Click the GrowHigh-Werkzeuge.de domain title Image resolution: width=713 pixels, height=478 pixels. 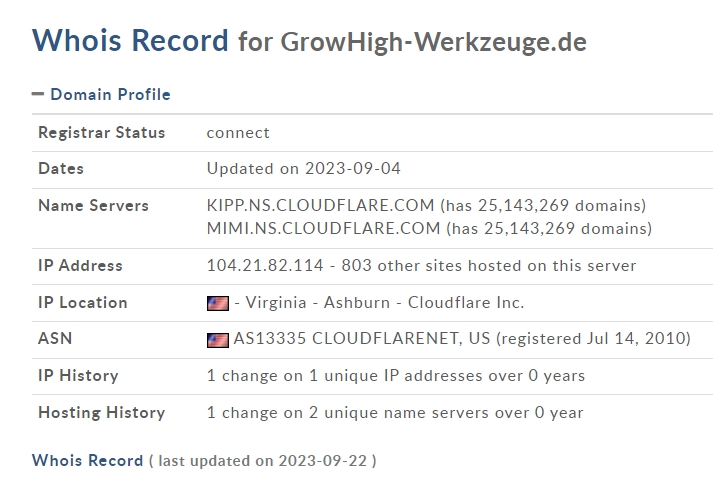433,42
